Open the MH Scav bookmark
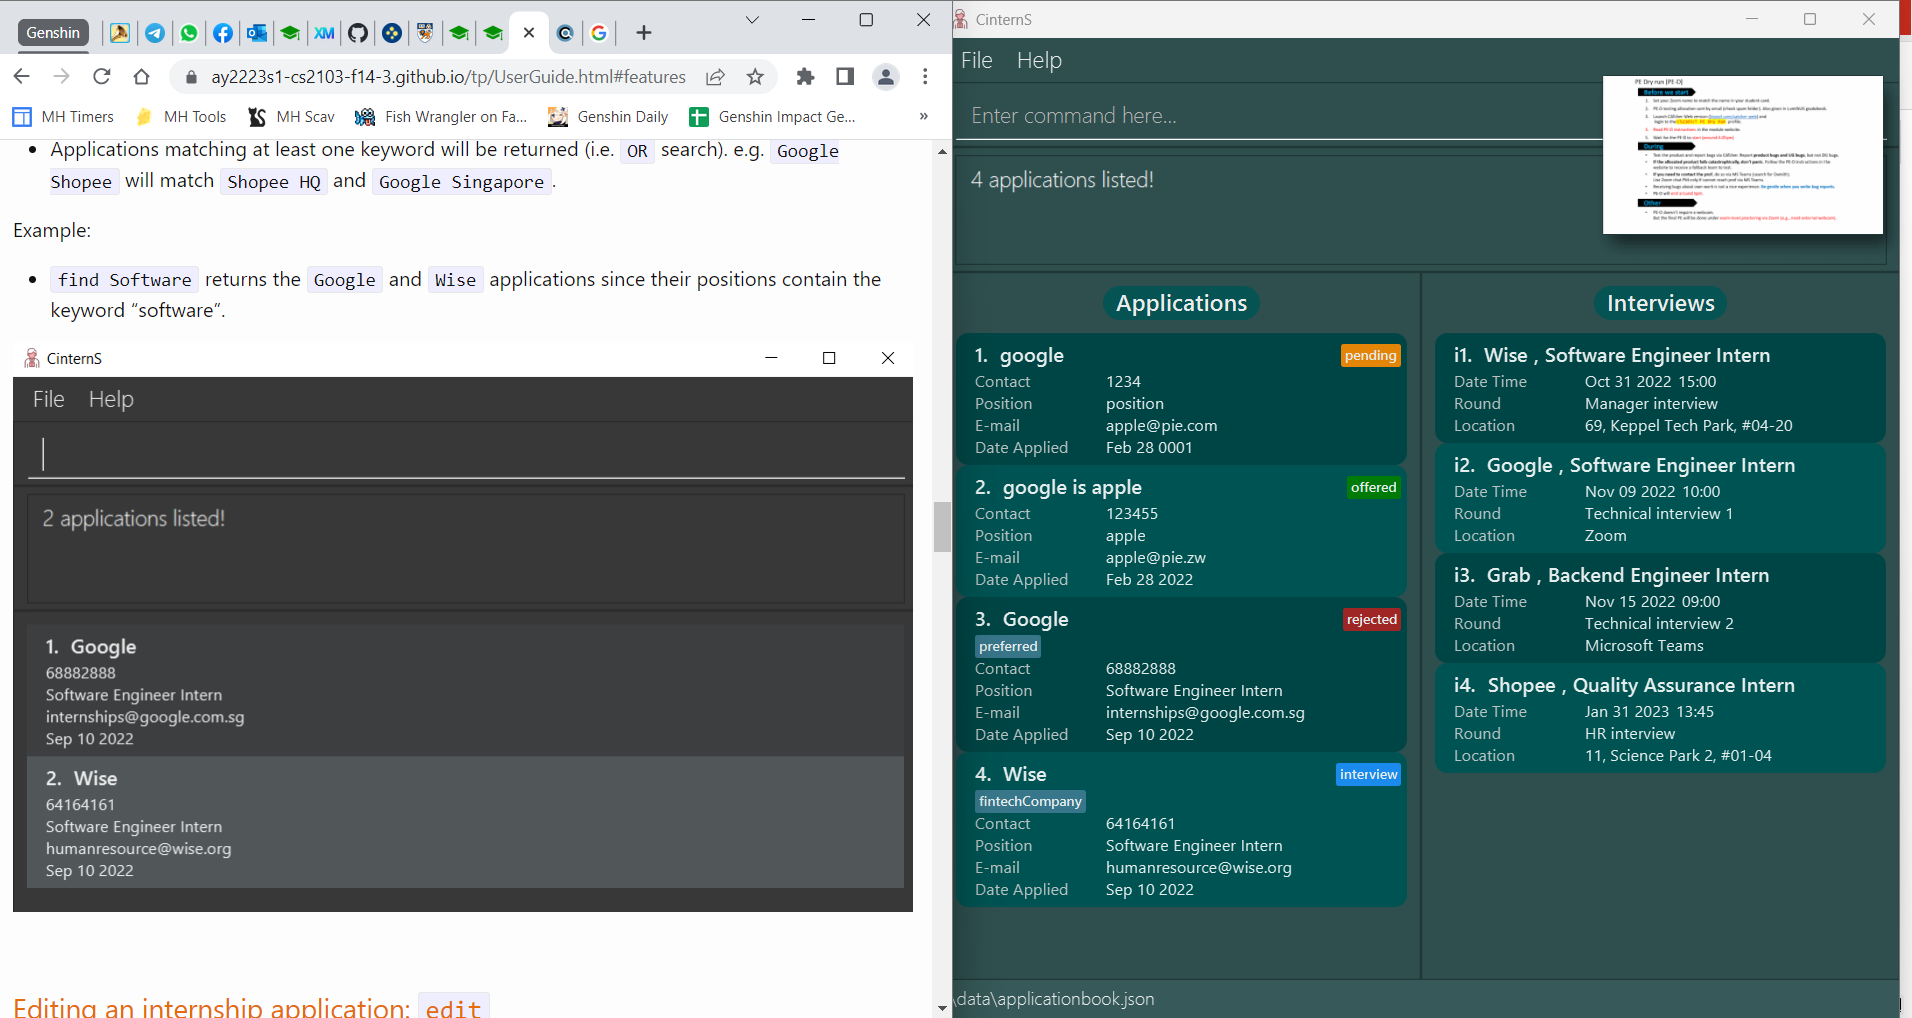The width and height of the screenshot is (1912, 1018). (291, 117)
